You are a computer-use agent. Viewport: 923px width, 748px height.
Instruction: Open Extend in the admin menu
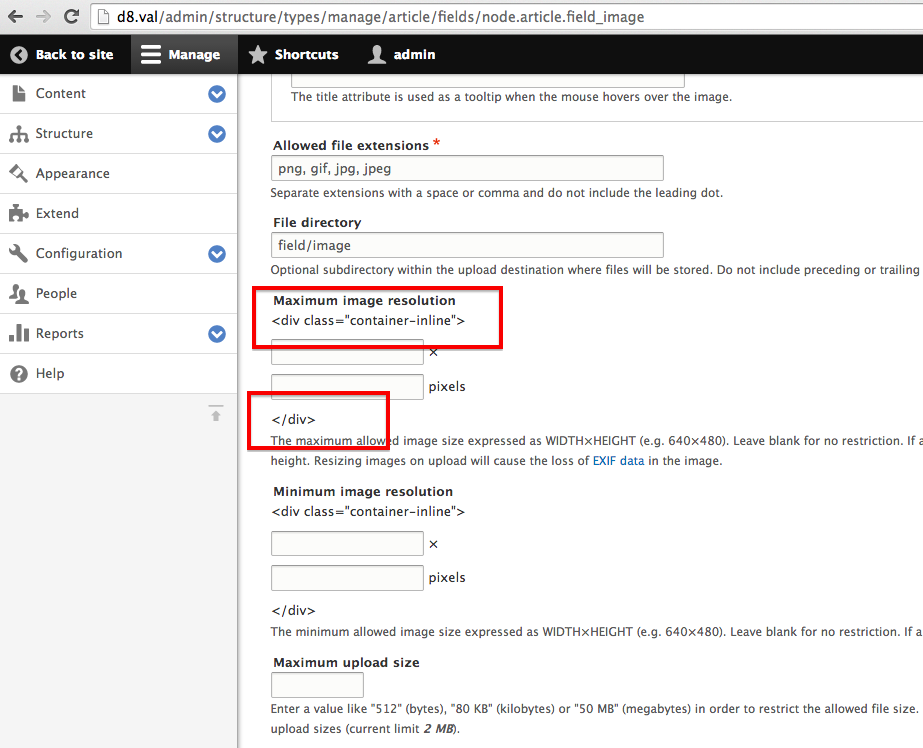[x=57, y=213]
